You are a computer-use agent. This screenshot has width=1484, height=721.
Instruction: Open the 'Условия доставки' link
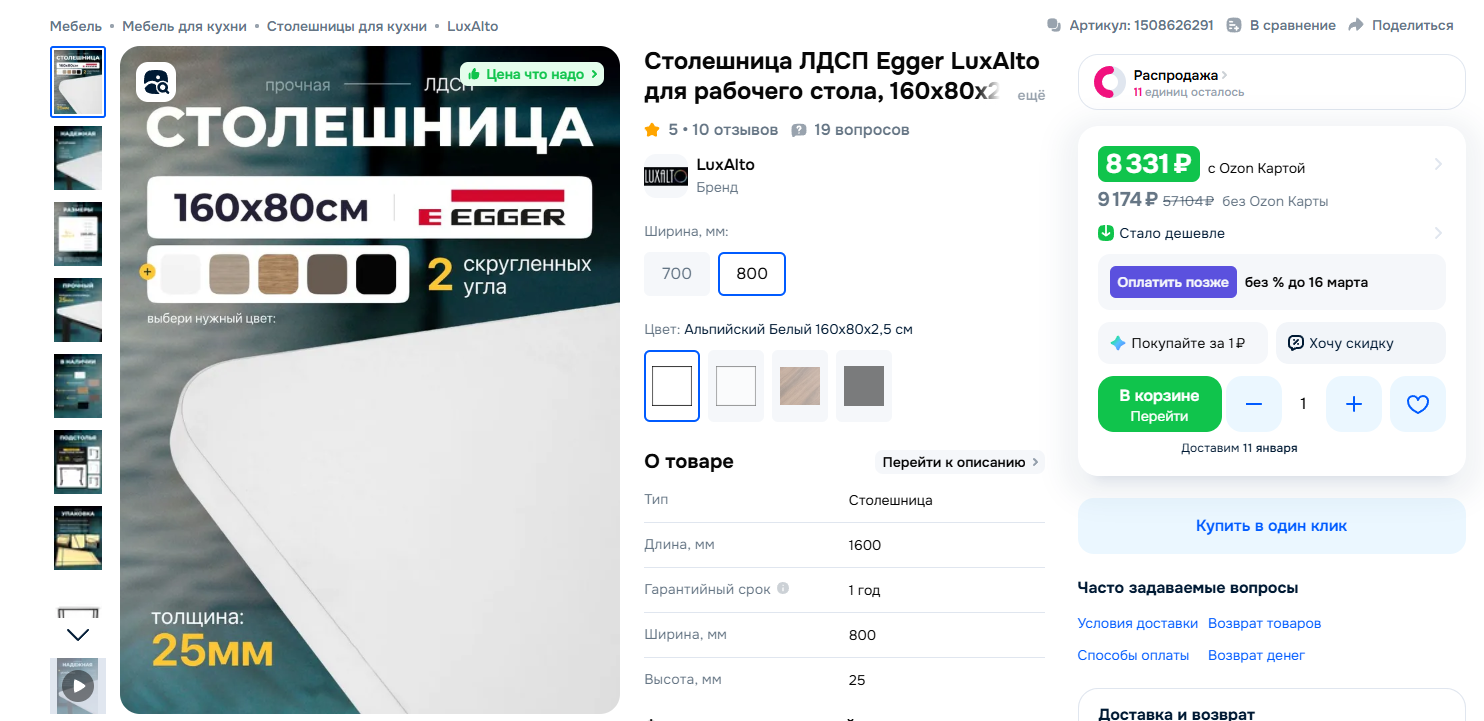click(1138, 623)
